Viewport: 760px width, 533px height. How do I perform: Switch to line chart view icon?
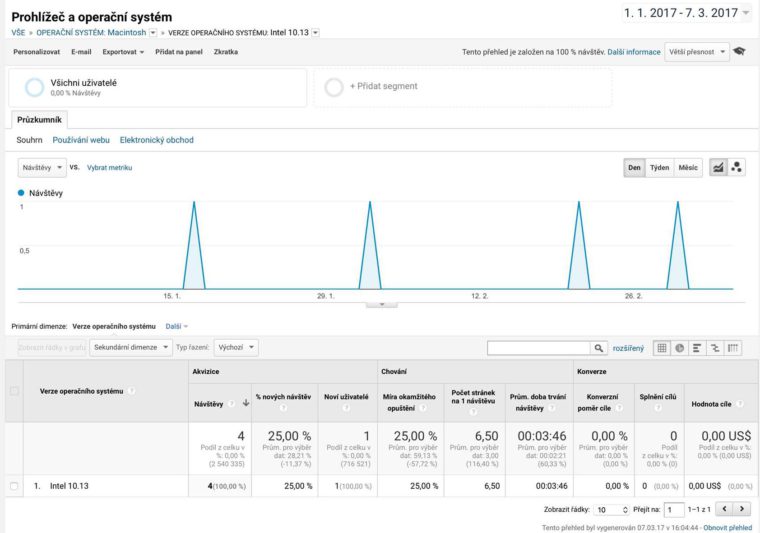pos(718,167)
